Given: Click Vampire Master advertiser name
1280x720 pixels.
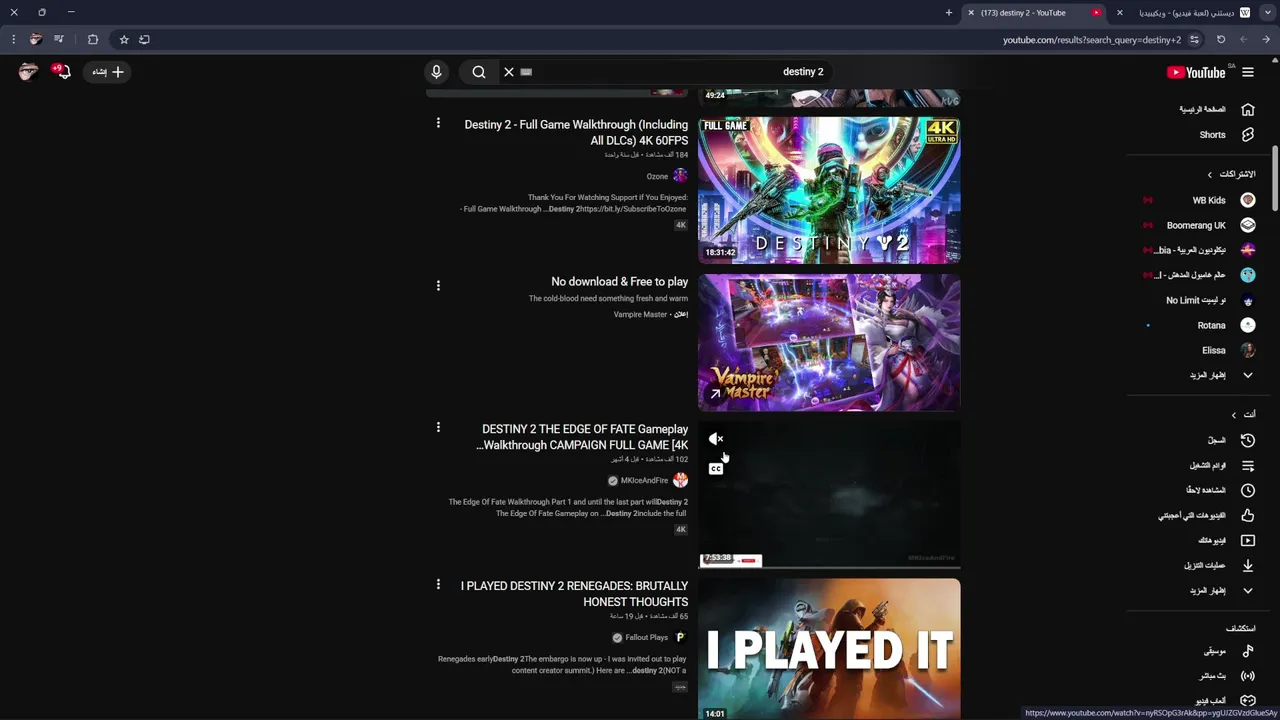Looking at the screenshot, I should [x=640, y=314].
